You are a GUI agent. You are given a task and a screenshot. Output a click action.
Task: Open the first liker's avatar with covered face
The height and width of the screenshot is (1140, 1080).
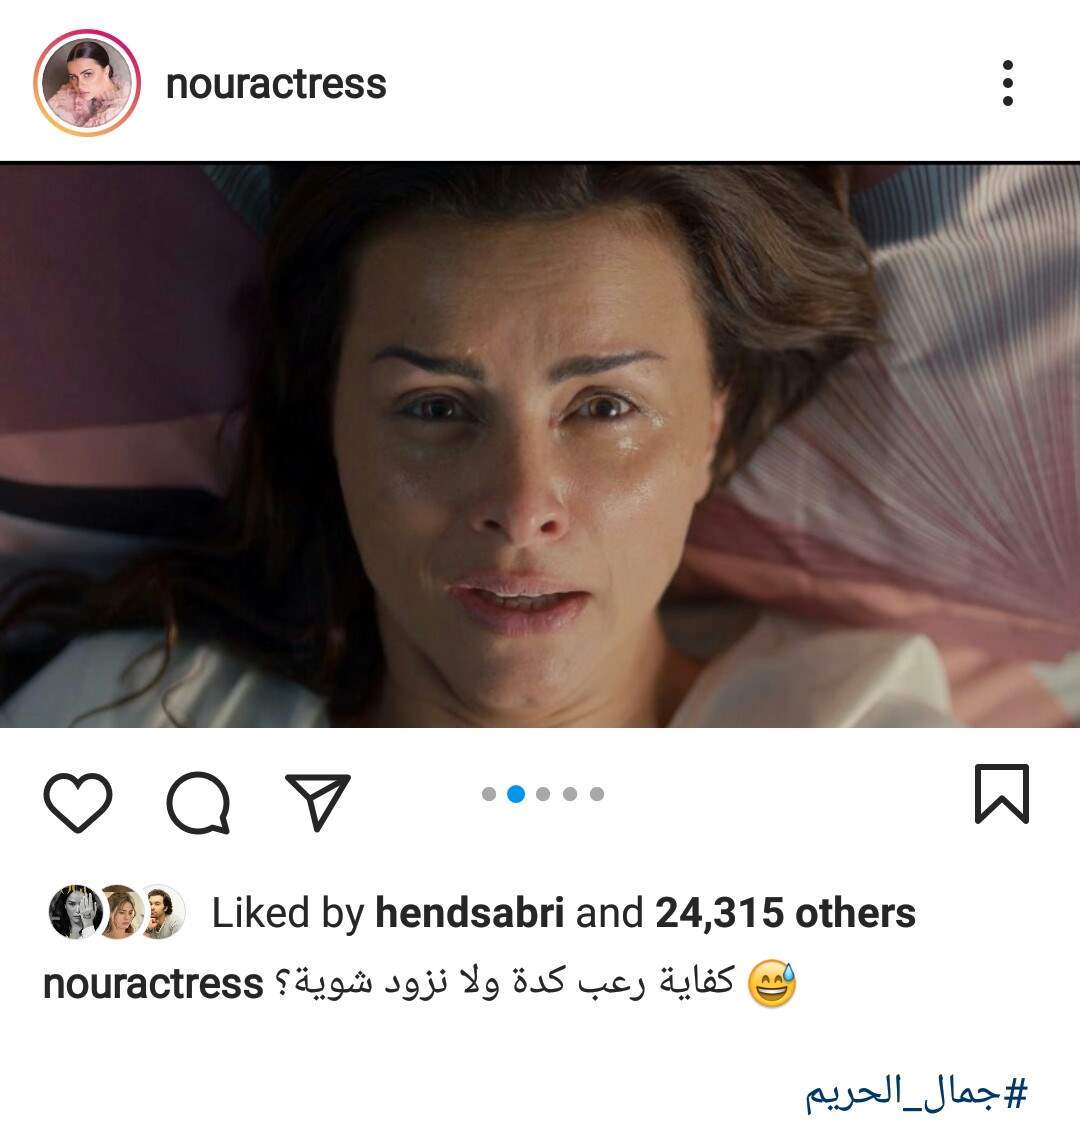point(75,912)
